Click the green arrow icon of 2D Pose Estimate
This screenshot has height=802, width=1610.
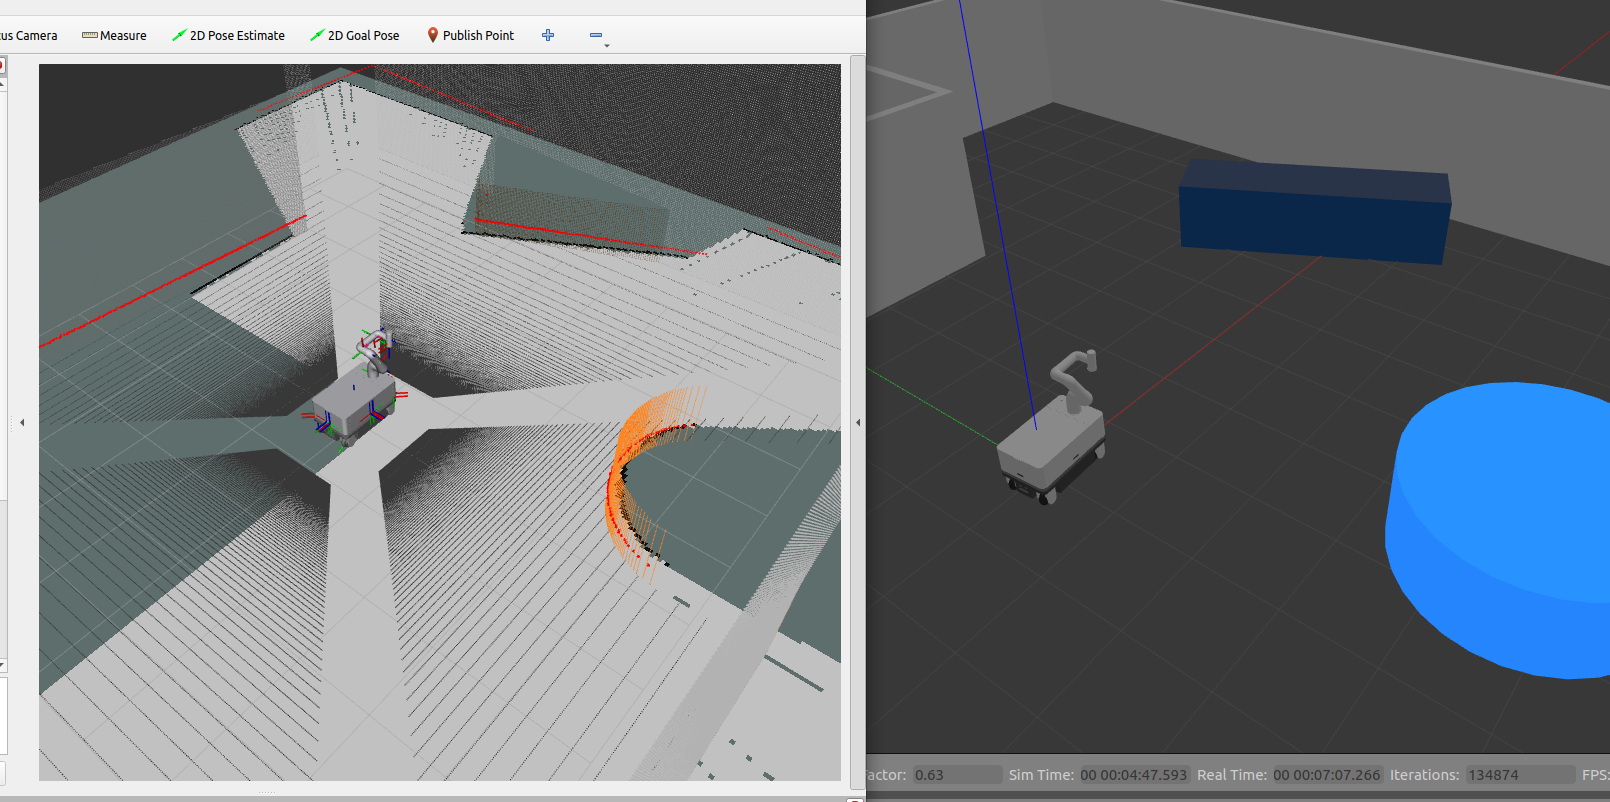[179, 35]
